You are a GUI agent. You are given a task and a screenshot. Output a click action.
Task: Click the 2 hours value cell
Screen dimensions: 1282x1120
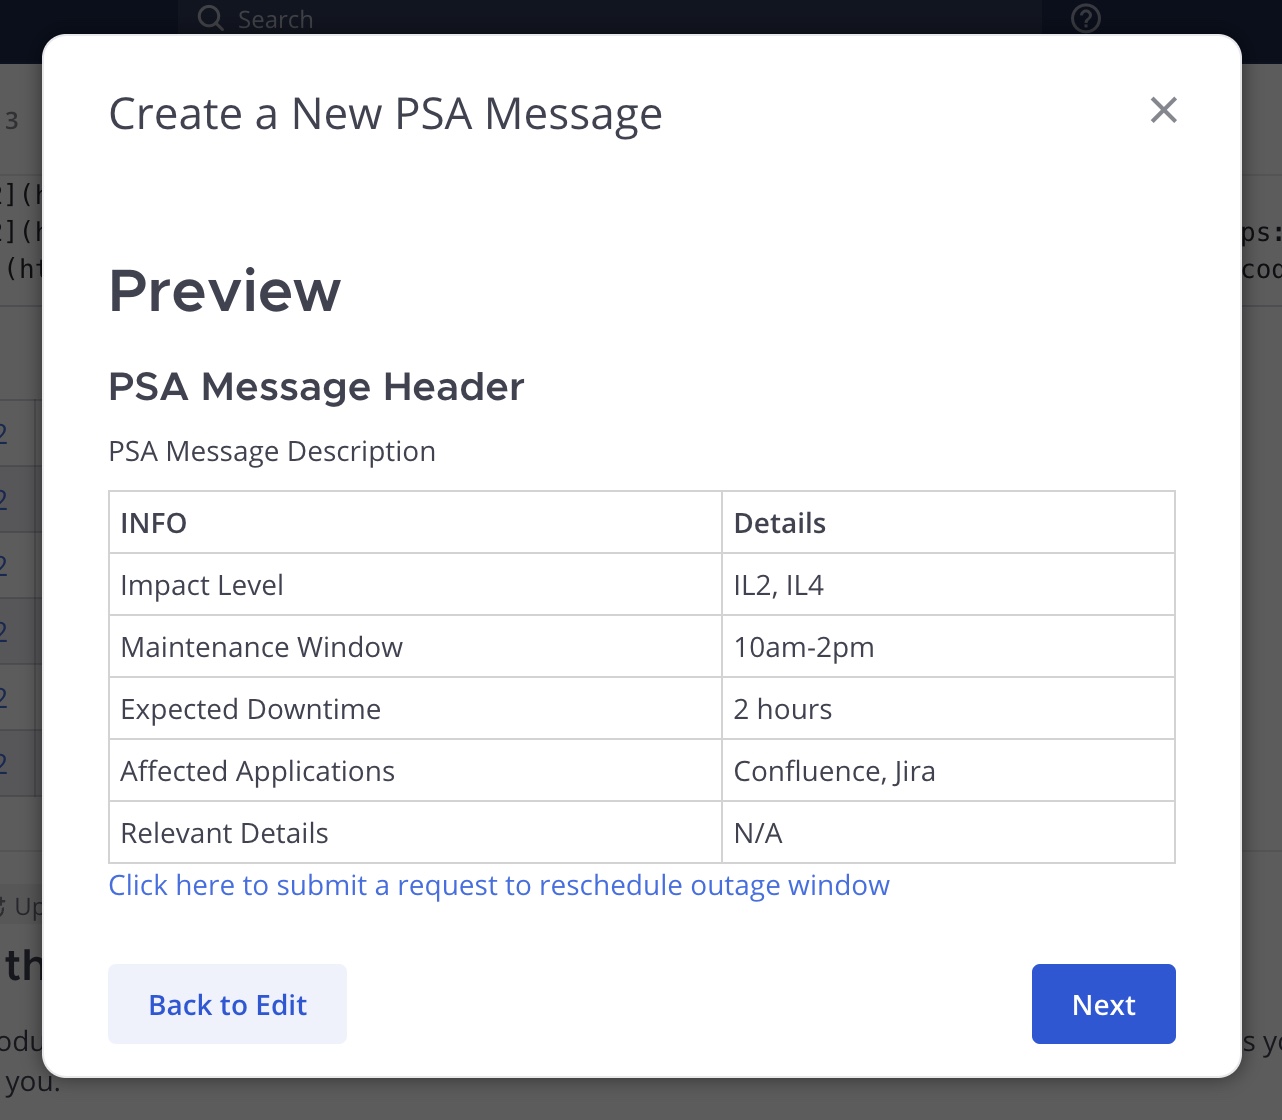783,709
